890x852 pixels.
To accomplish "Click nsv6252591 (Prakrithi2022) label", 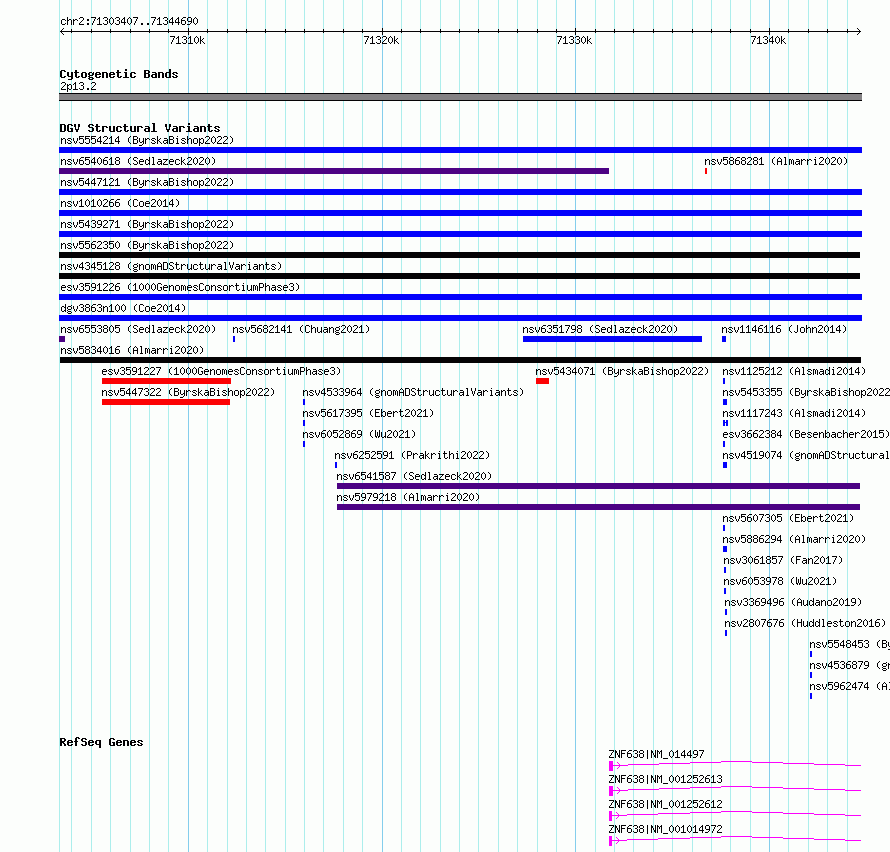I will point(412,455).
